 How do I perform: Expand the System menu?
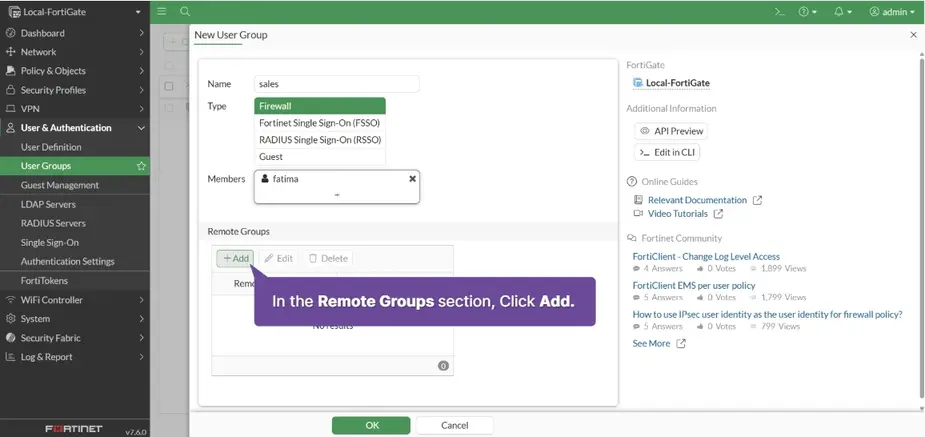click(x=75, y=318)
